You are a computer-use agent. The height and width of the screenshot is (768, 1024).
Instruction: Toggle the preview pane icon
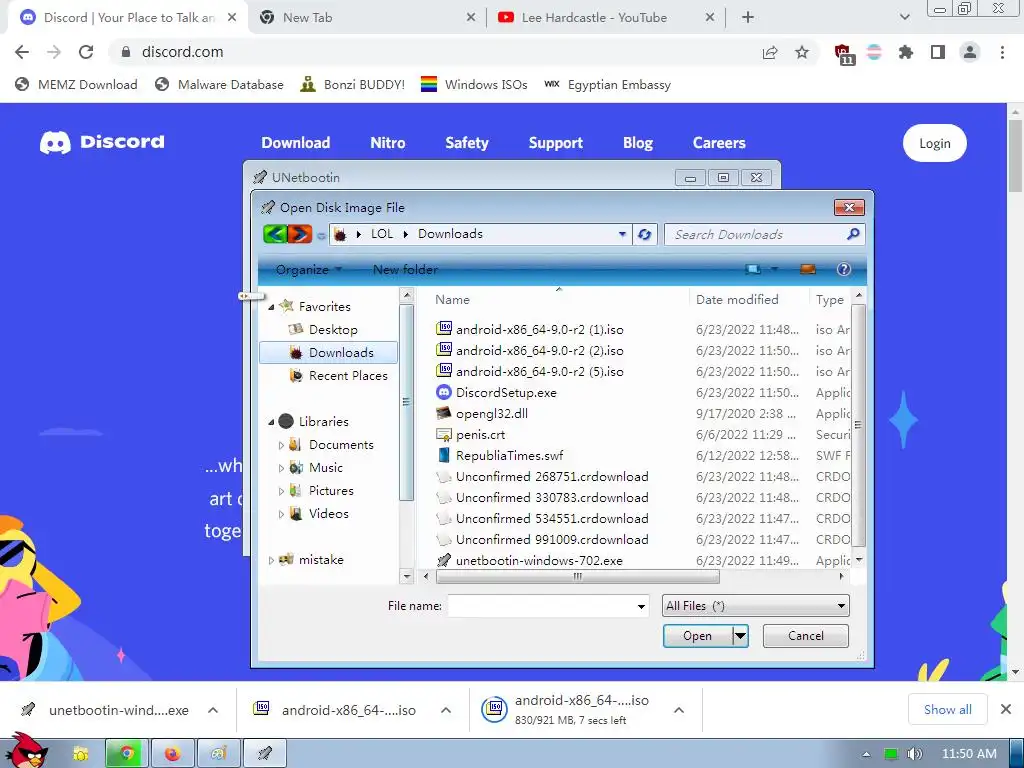tap(808, 269)
